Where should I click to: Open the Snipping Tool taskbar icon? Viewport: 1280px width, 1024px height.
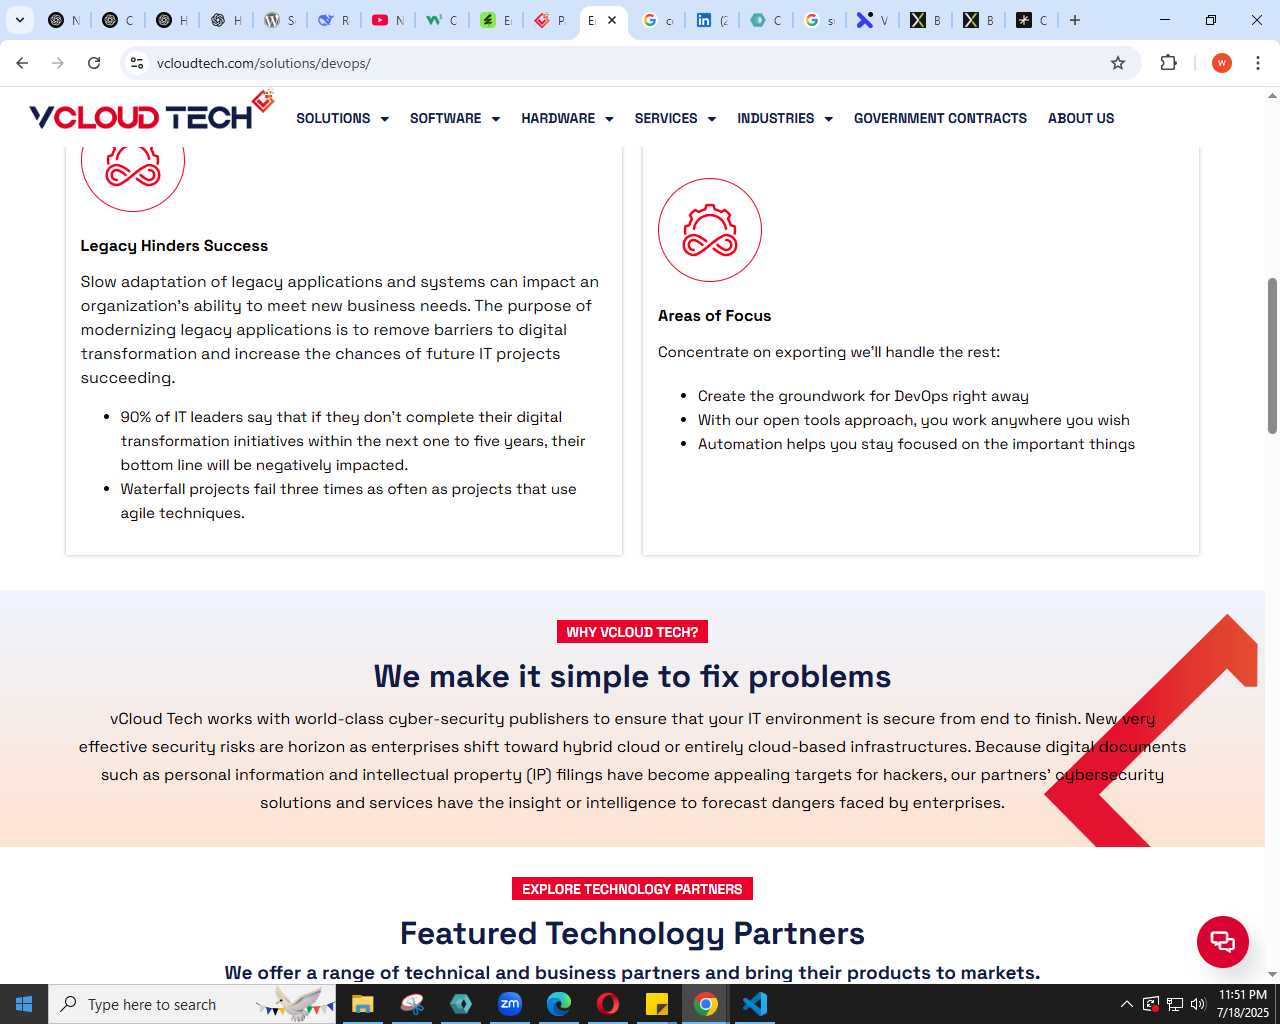pos(412,1004)
